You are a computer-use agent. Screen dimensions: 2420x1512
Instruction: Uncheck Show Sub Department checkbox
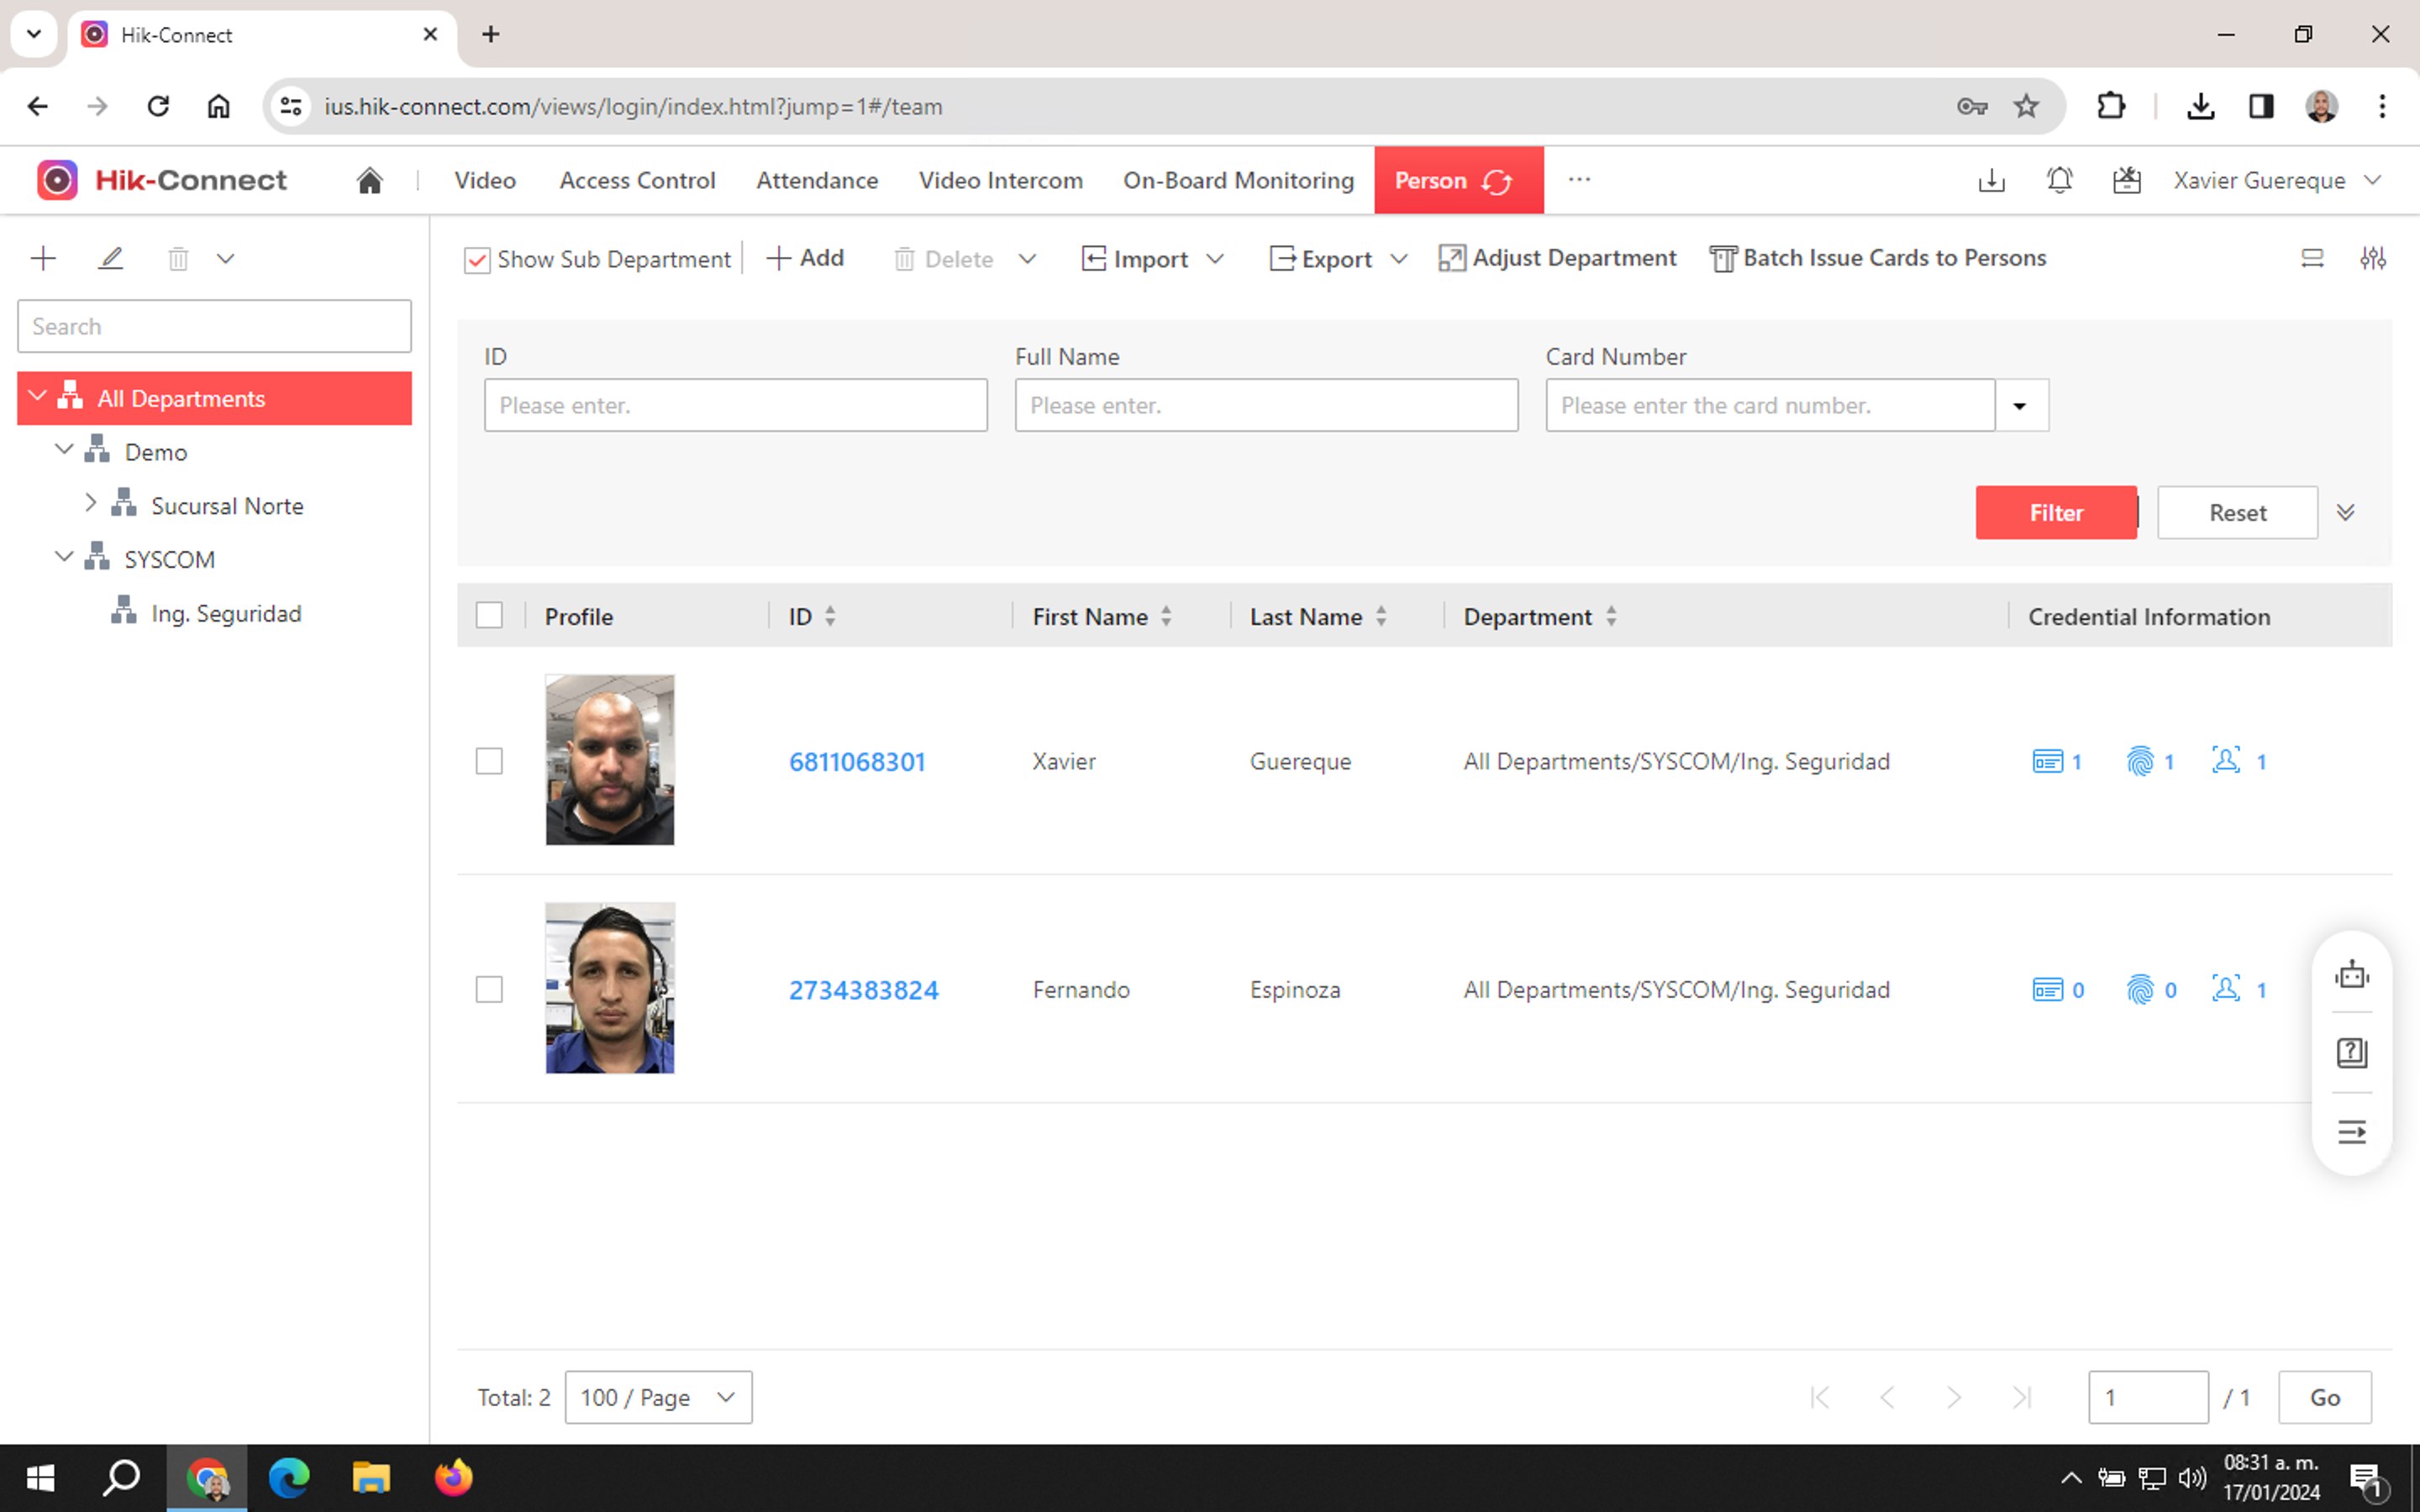pyautogui.click(x=477, y=260)
